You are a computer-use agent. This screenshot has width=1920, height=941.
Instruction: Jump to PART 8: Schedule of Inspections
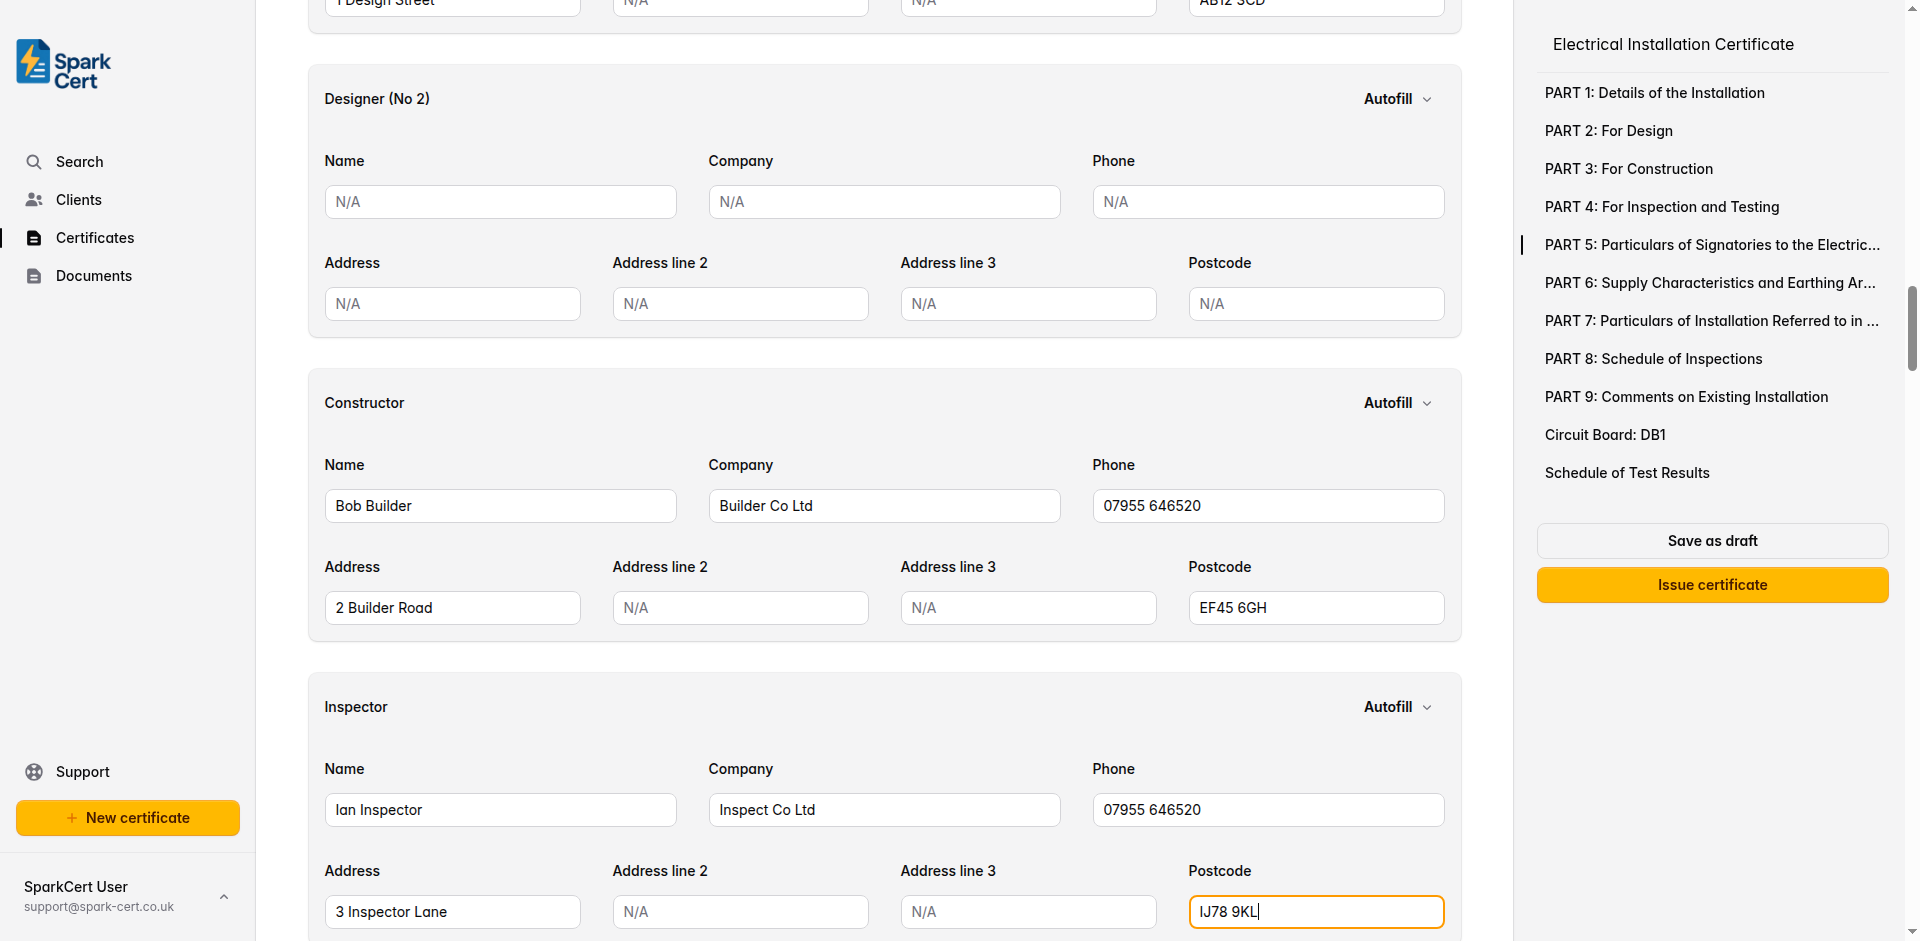point(1652,359)
